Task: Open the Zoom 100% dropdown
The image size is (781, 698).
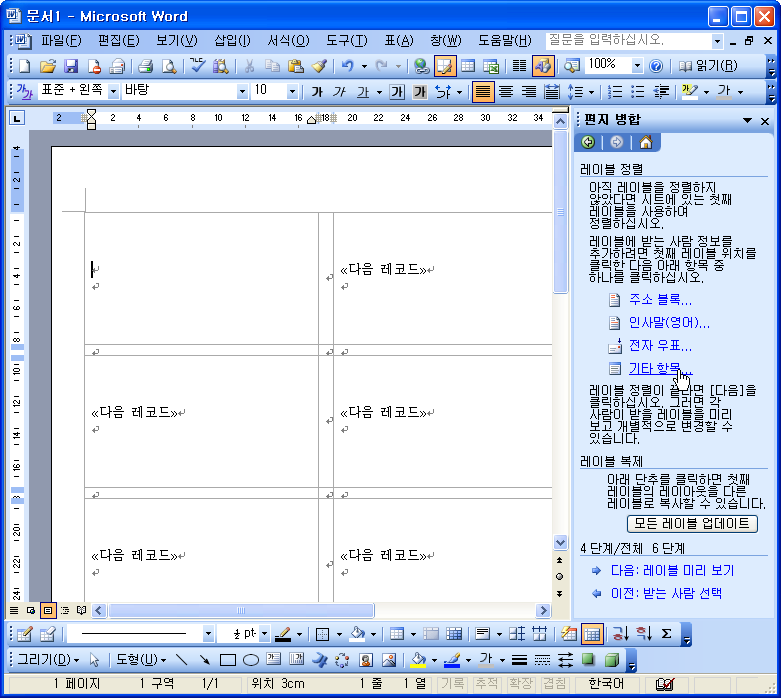Action: (637, 65)
